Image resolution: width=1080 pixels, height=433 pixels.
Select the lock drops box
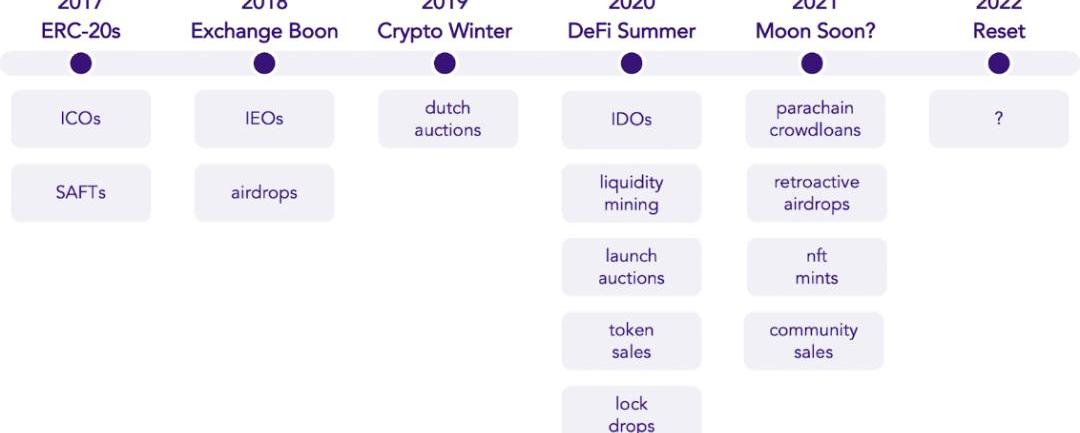click(632, 411)
